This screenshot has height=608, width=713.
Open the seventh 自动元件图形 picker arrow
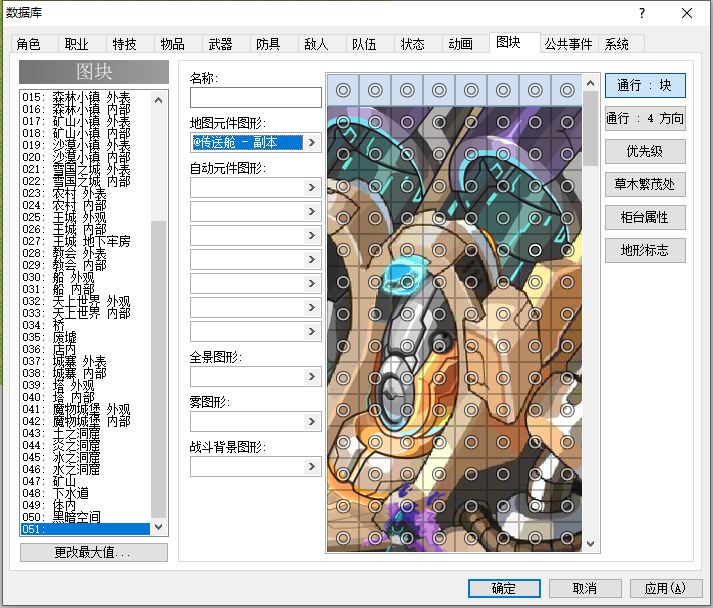pyautogui.click(x=312, y=332)
